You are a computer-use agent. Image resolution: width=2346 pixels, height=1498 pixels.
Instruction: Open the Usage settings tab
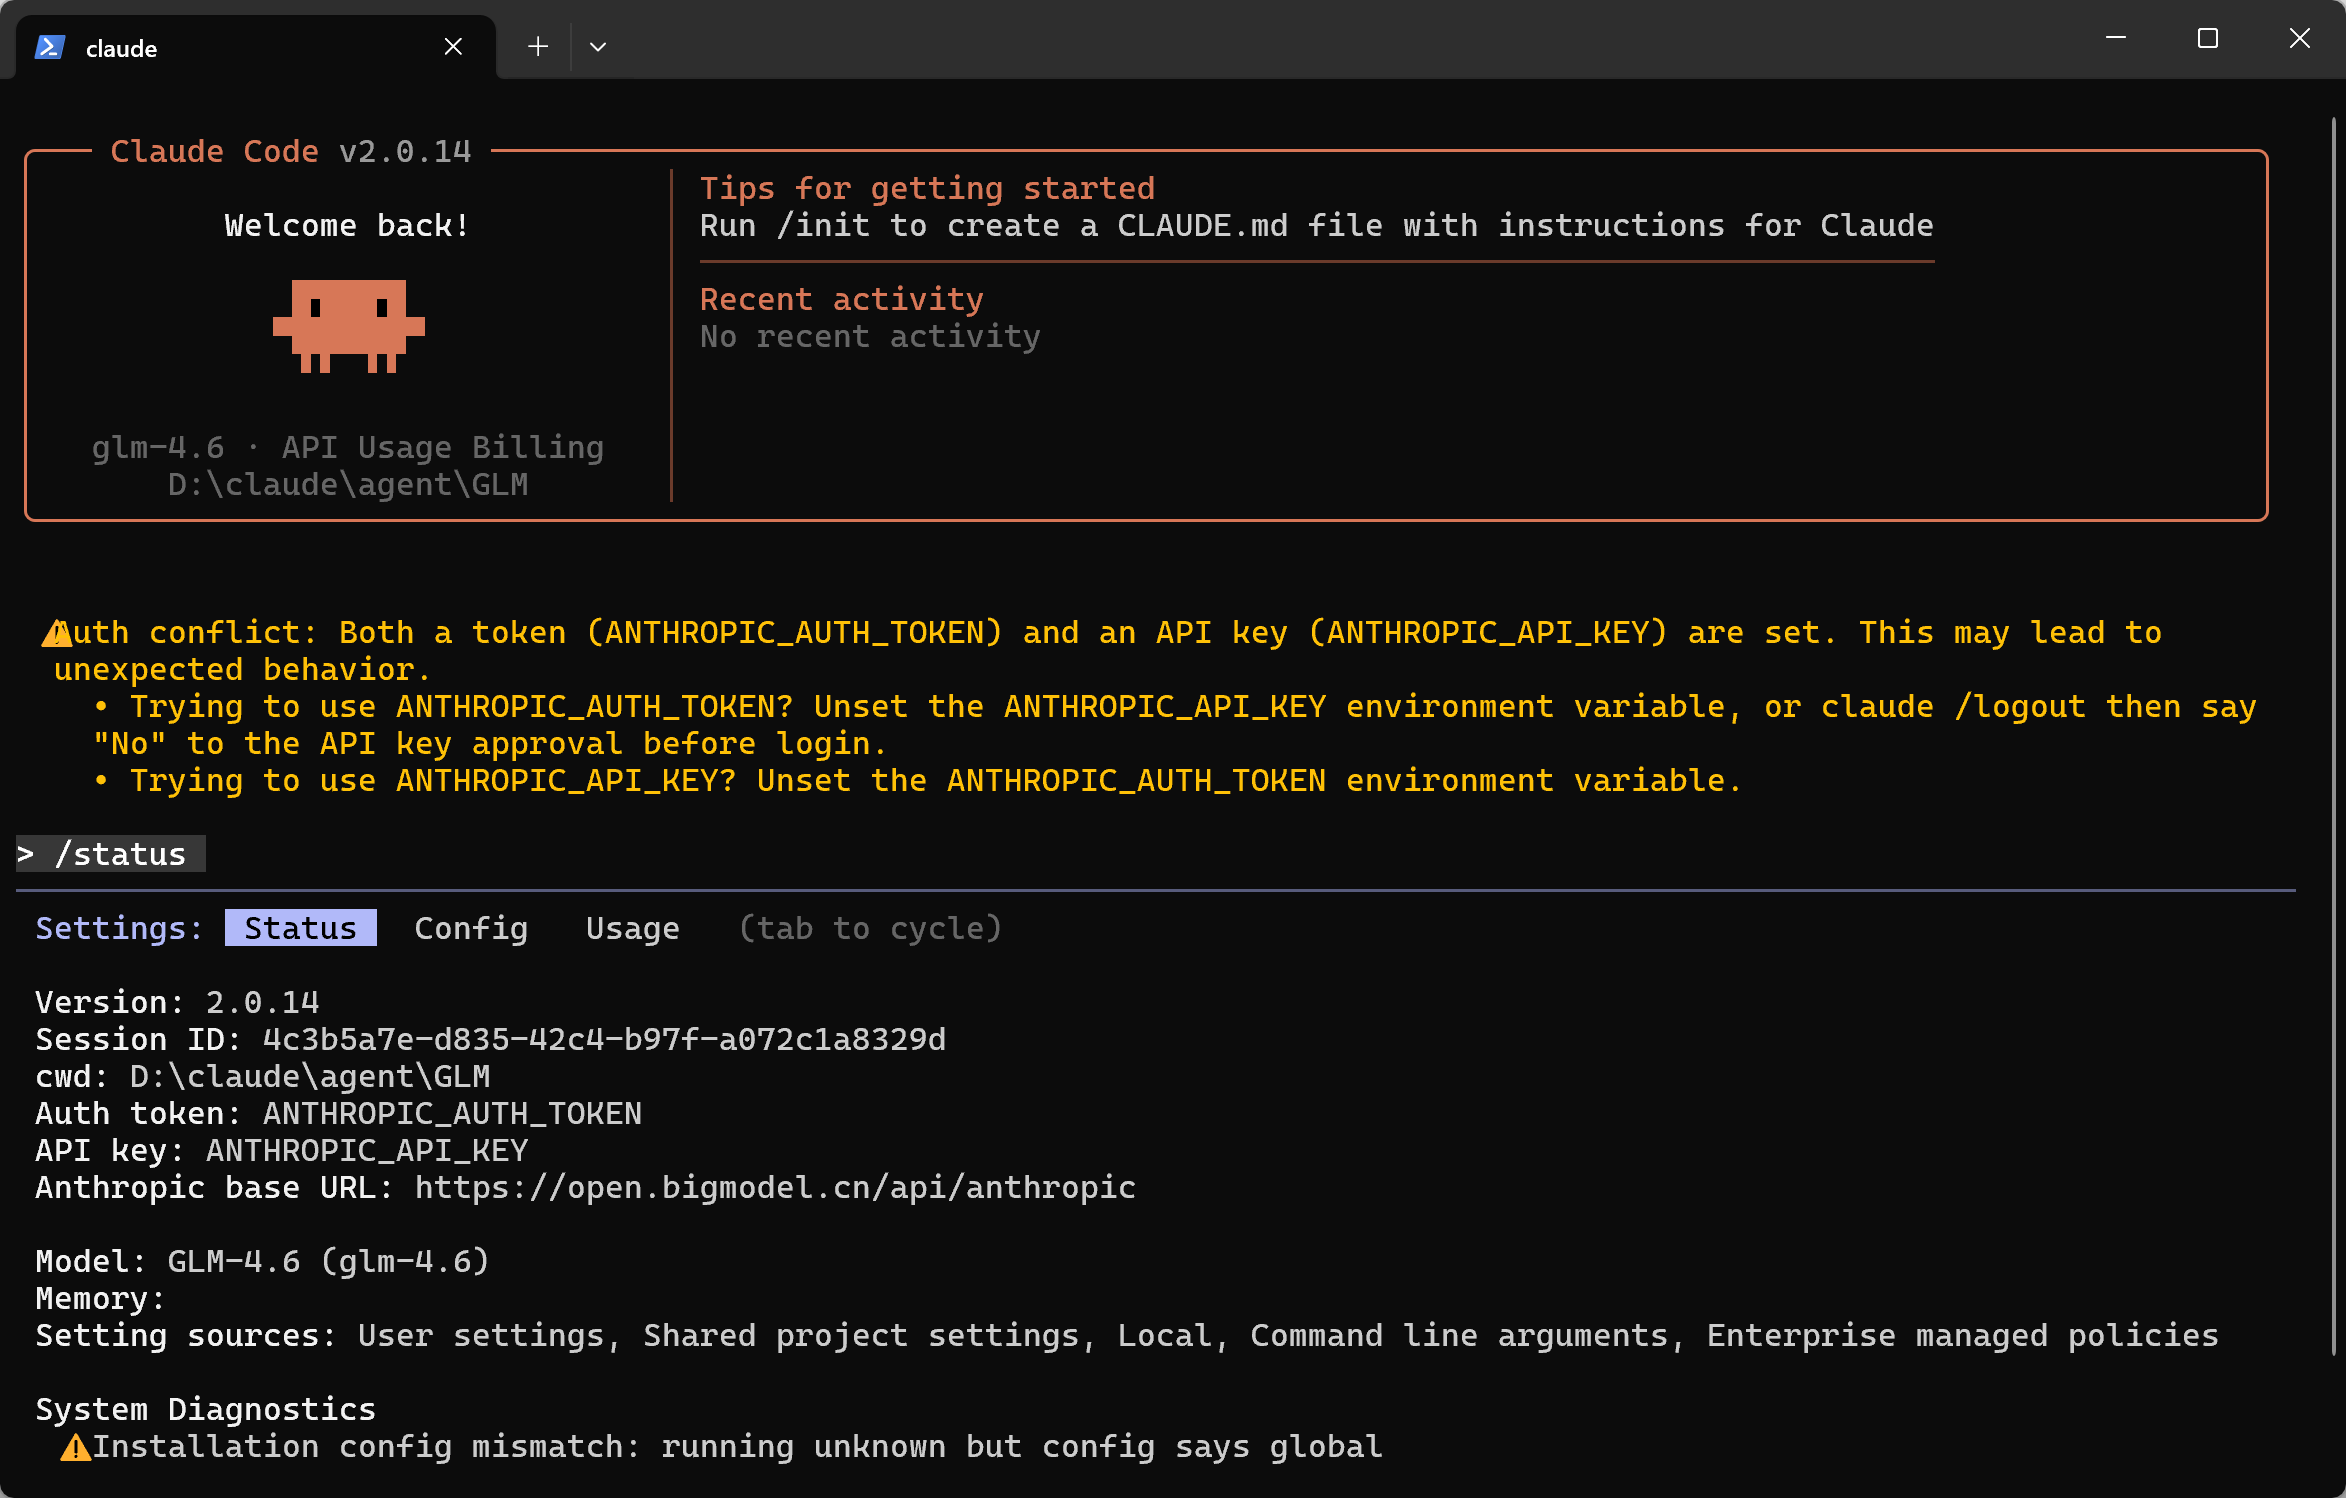point(632,928)
